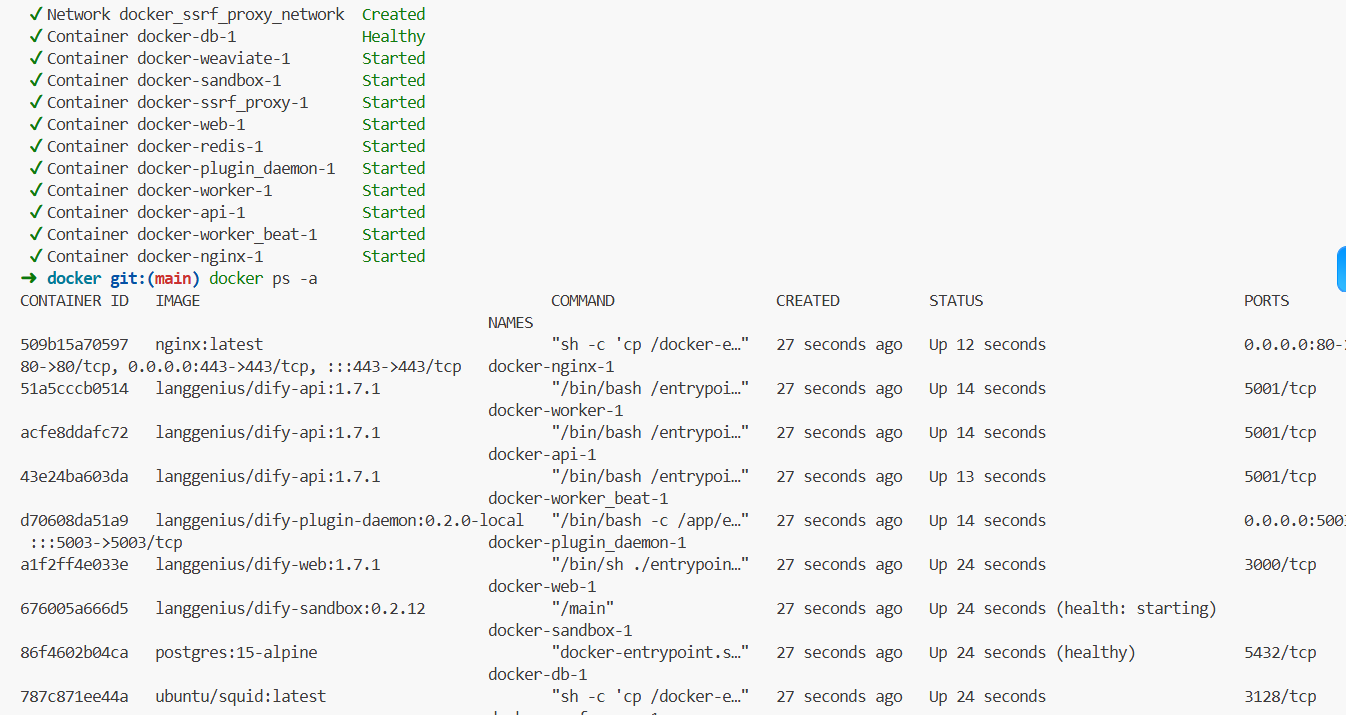Screen dimensions: 1346x715
Task: Click green check mark before Container docker-sandbox-1
Action: (x=36, y=81)
